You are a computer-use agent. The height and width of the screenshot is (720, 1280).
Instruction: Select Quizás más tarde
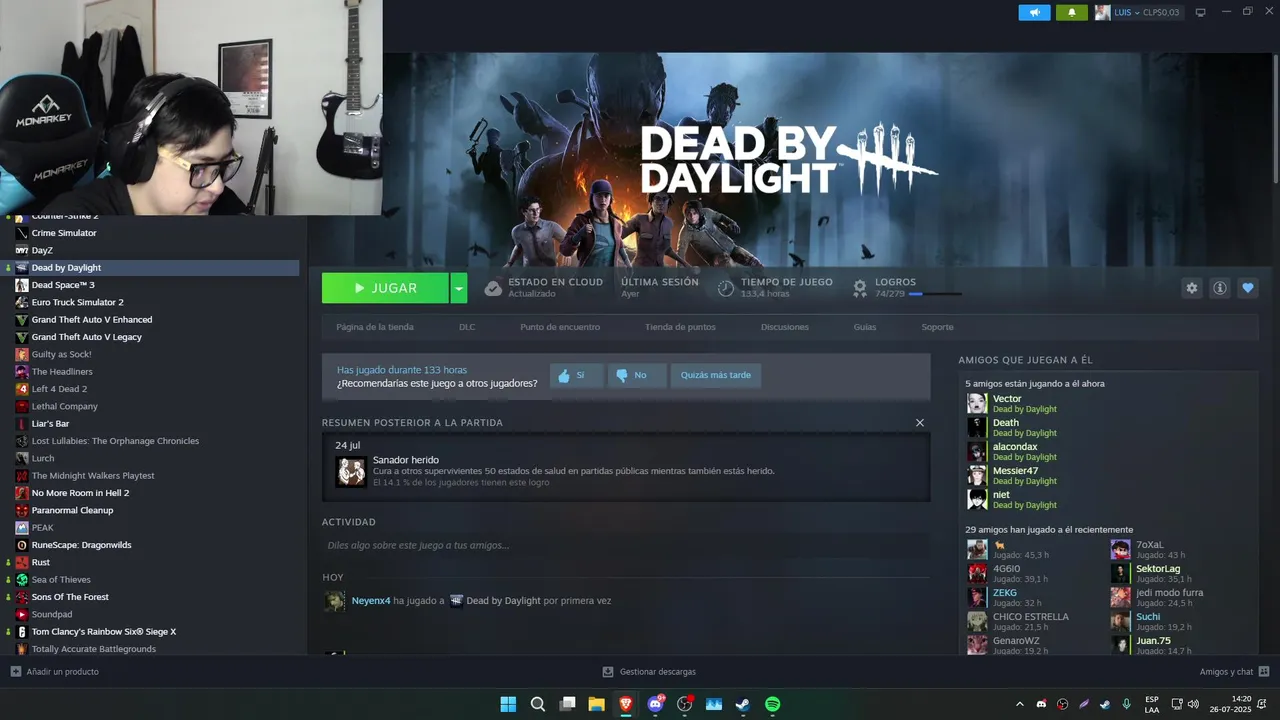click(x=716, y=376)
